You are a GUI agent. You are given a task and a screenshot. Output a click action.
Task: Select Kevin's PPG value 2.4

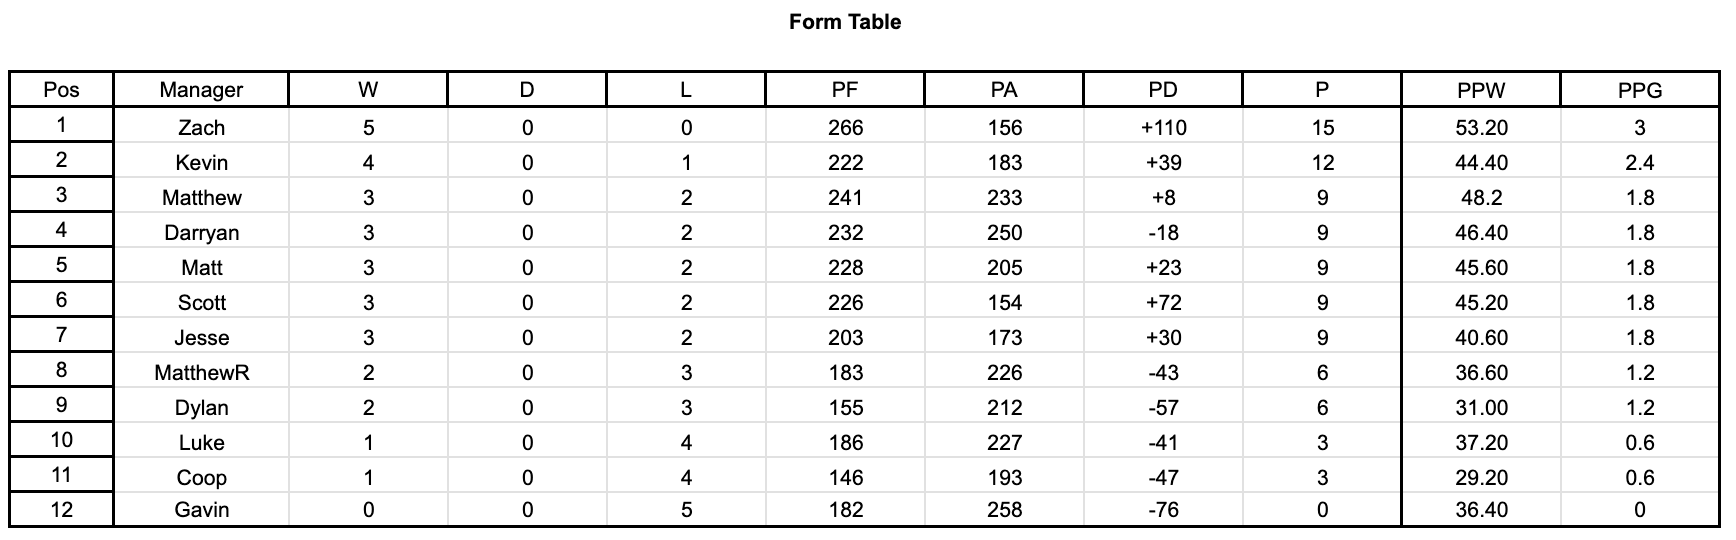pos(1640,163)
